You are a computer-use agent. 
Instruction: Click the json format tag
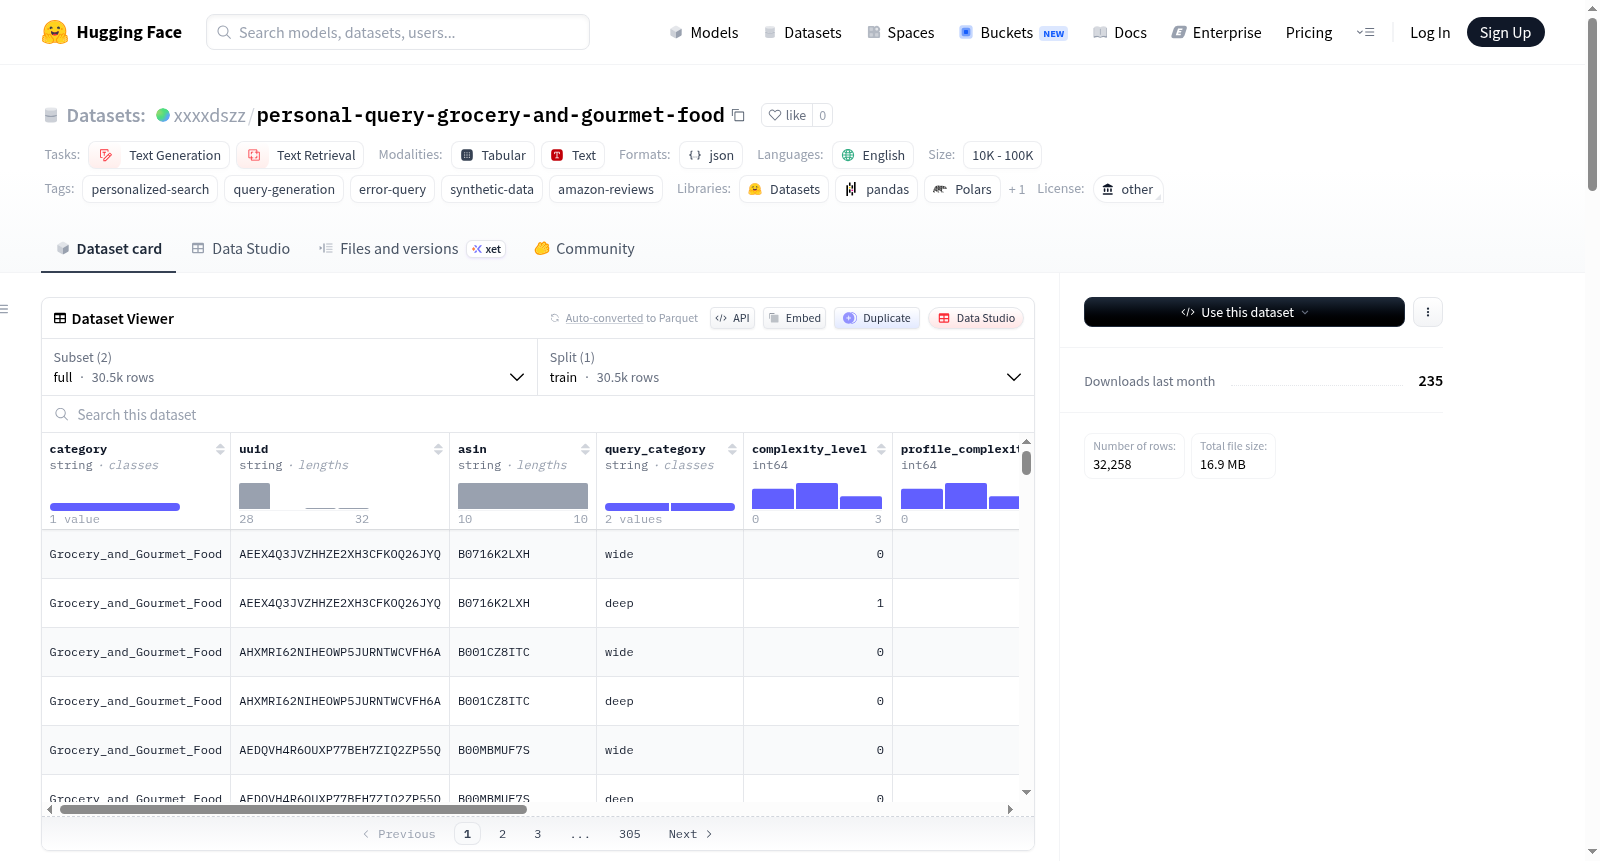tap(711, 155)
